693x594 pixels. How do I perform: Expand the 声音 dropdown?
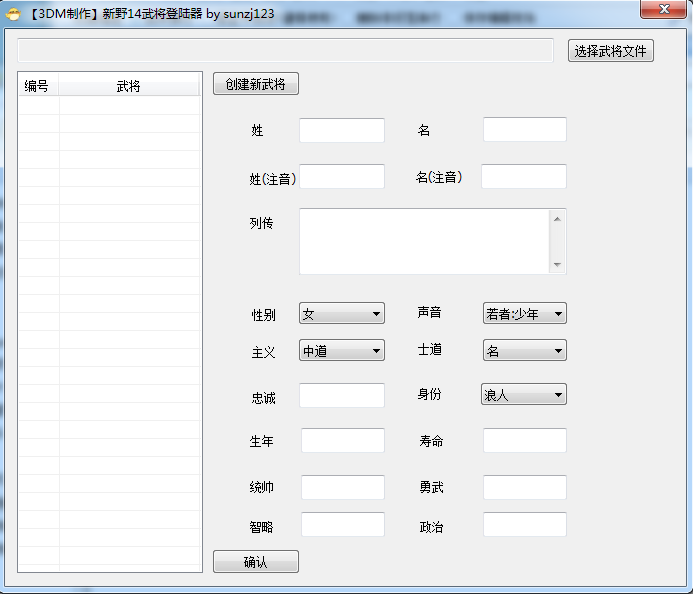(x=524, y=314)
